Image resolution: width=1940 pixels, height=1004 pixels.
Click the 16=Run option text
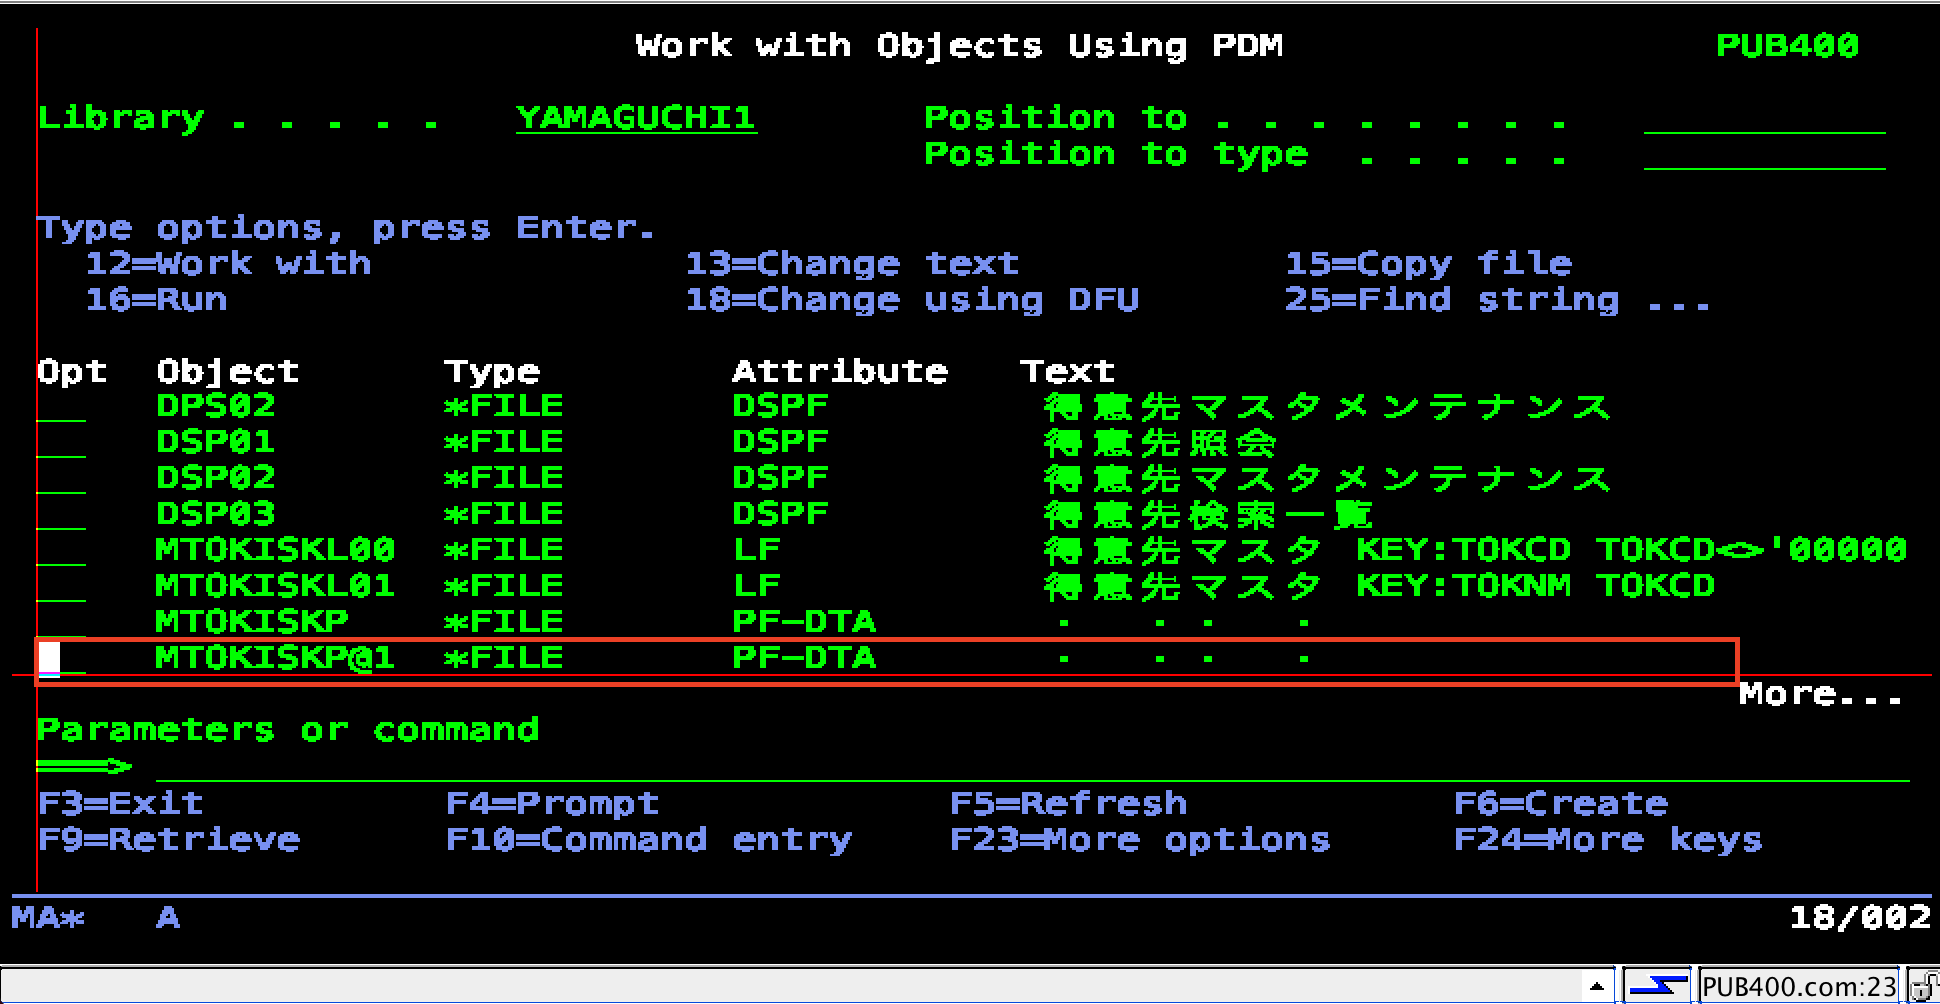[x=156, y=299]
